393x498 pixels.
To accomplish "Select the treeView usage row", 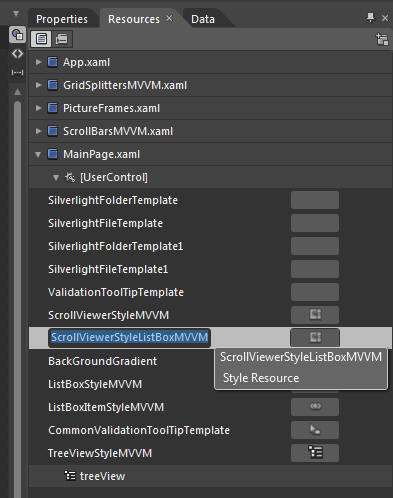I will click(x=210, y=476).
